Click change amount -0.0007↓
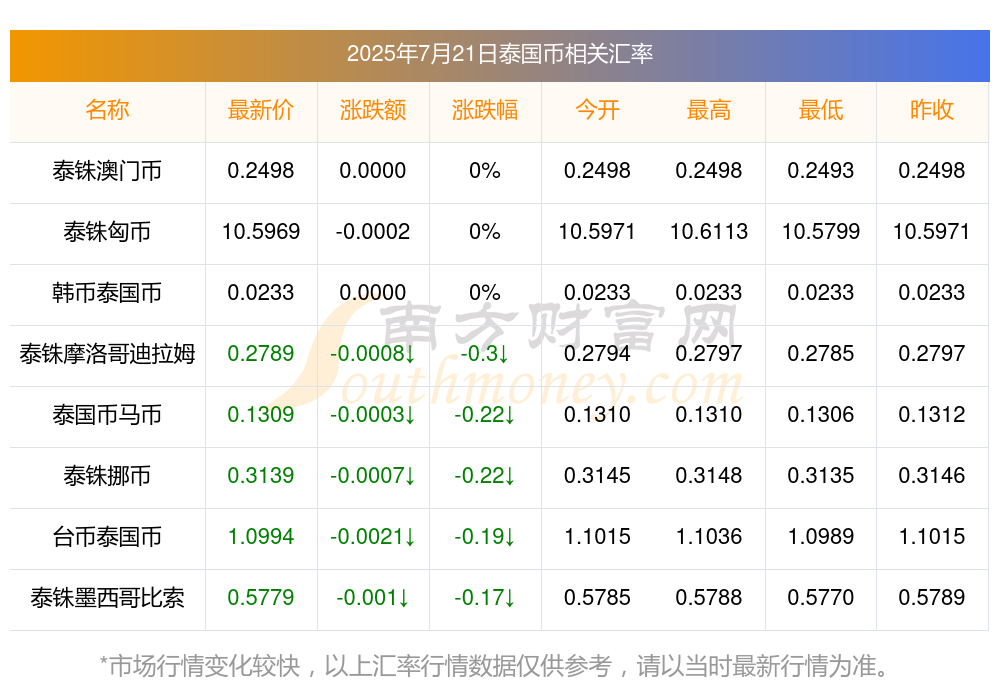This screenshot has height=698, width=1000. 373,476
